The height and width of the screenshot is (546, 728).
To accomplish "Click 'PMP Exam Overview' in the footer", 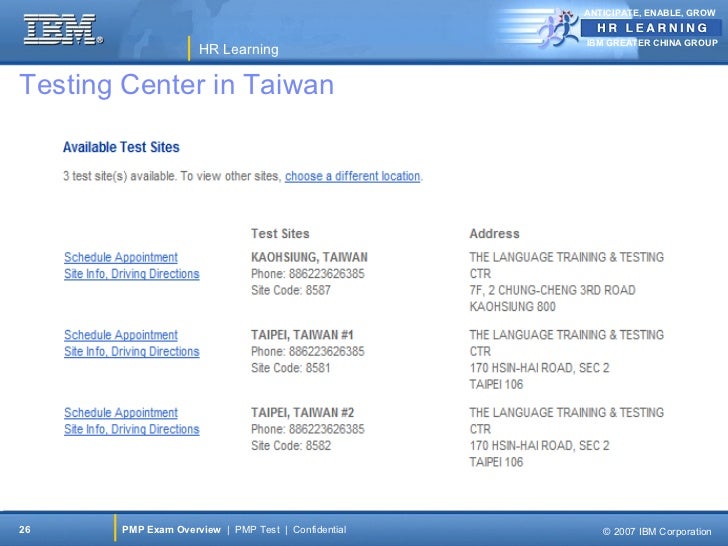I will click(x=171, y=529).
